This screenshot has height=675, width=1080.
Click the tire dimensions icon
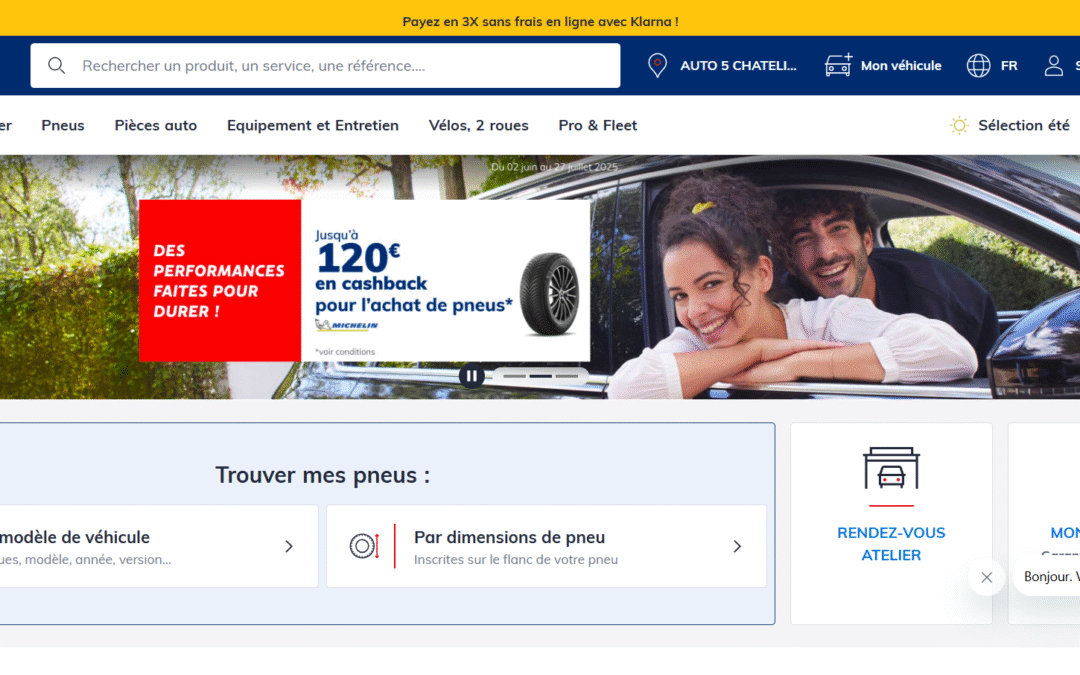coord(364,546)
